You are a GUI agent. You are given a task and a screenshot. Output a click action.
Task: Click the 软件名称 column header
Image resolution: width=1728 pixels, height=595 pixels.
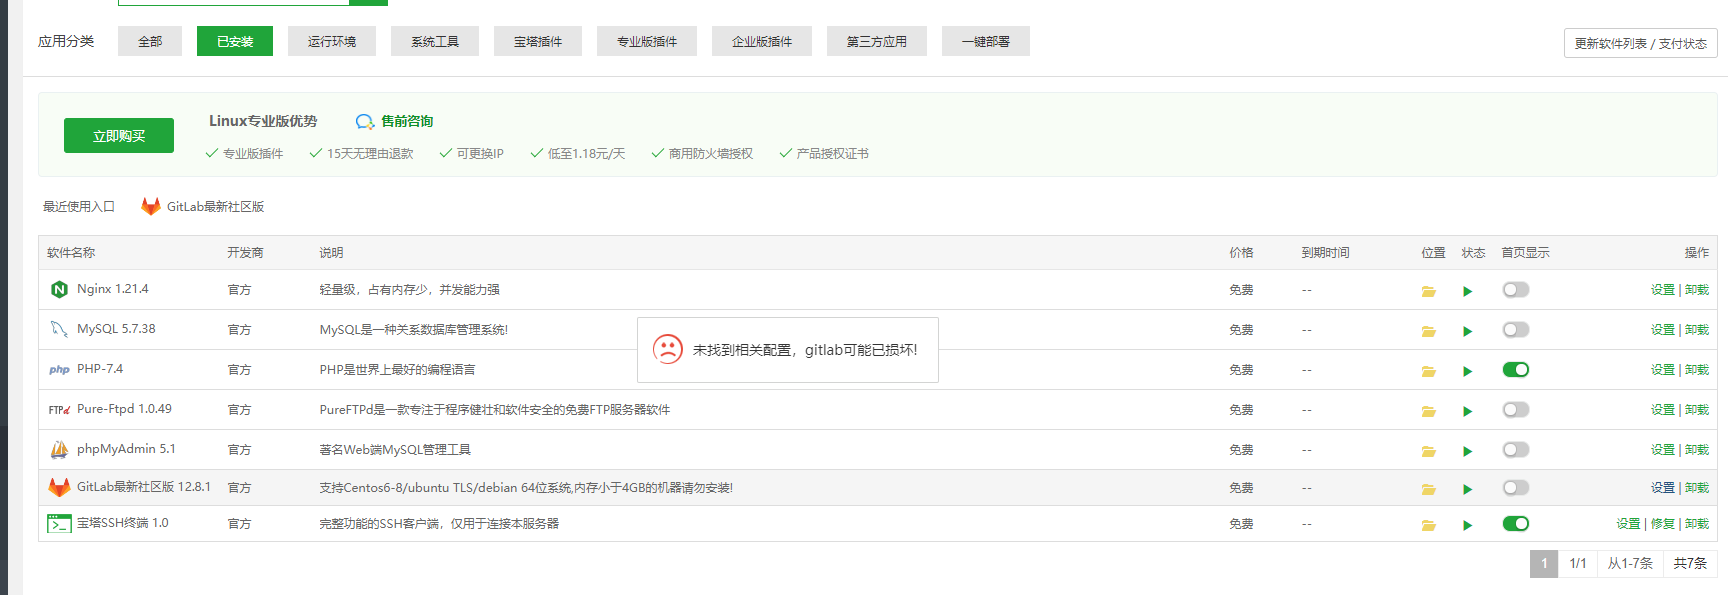71,253
